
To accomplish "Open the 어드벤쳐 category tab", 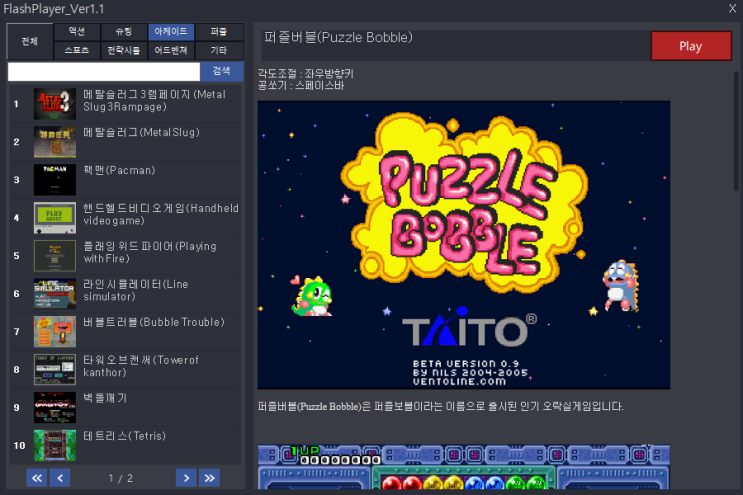I will click(x=171, y=50).
